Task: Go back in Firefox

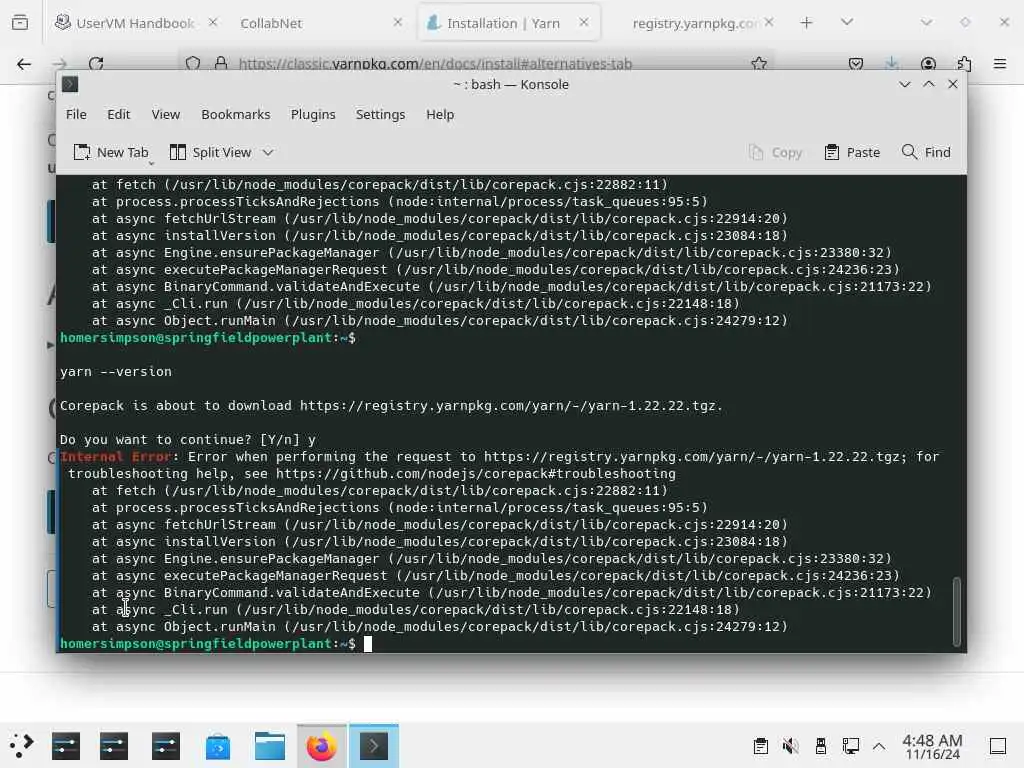Action: point(24,63)
